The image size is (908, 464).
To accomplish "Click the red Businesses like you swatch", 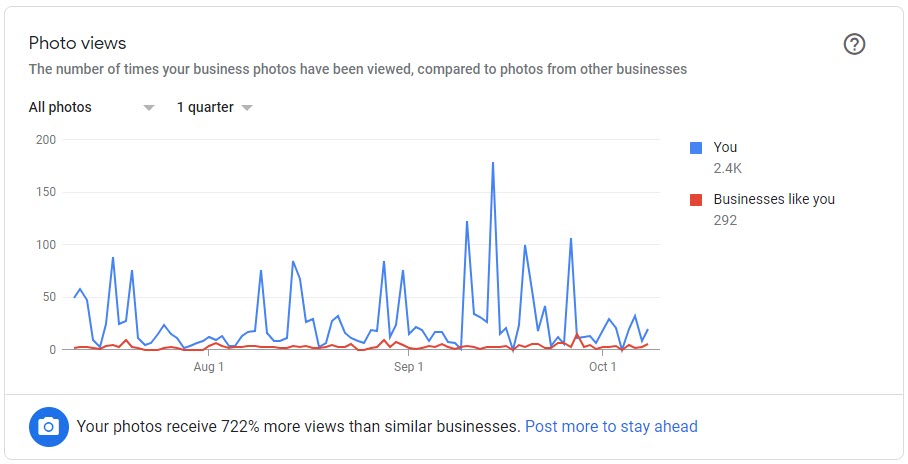I will pyautogui.click(x=696, y=200).
